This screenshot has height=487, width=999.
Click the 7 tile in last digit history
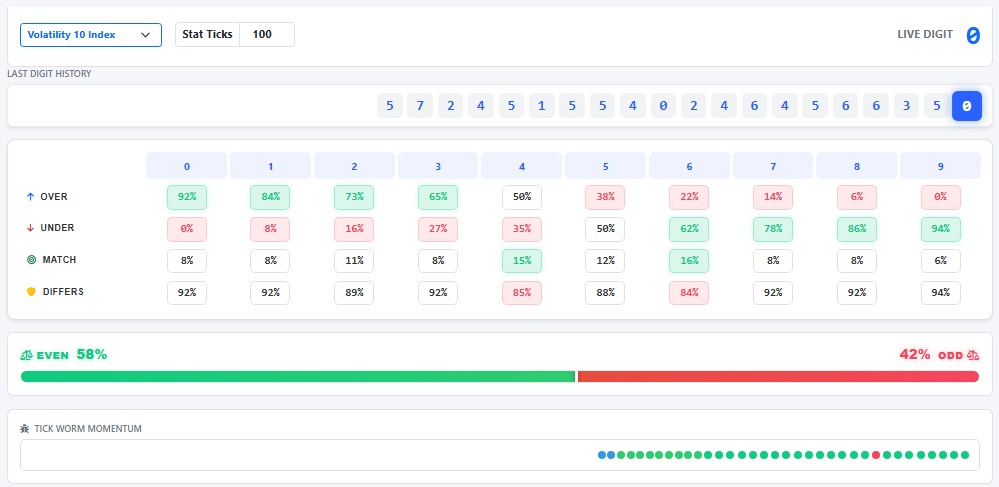pos(420,106)
